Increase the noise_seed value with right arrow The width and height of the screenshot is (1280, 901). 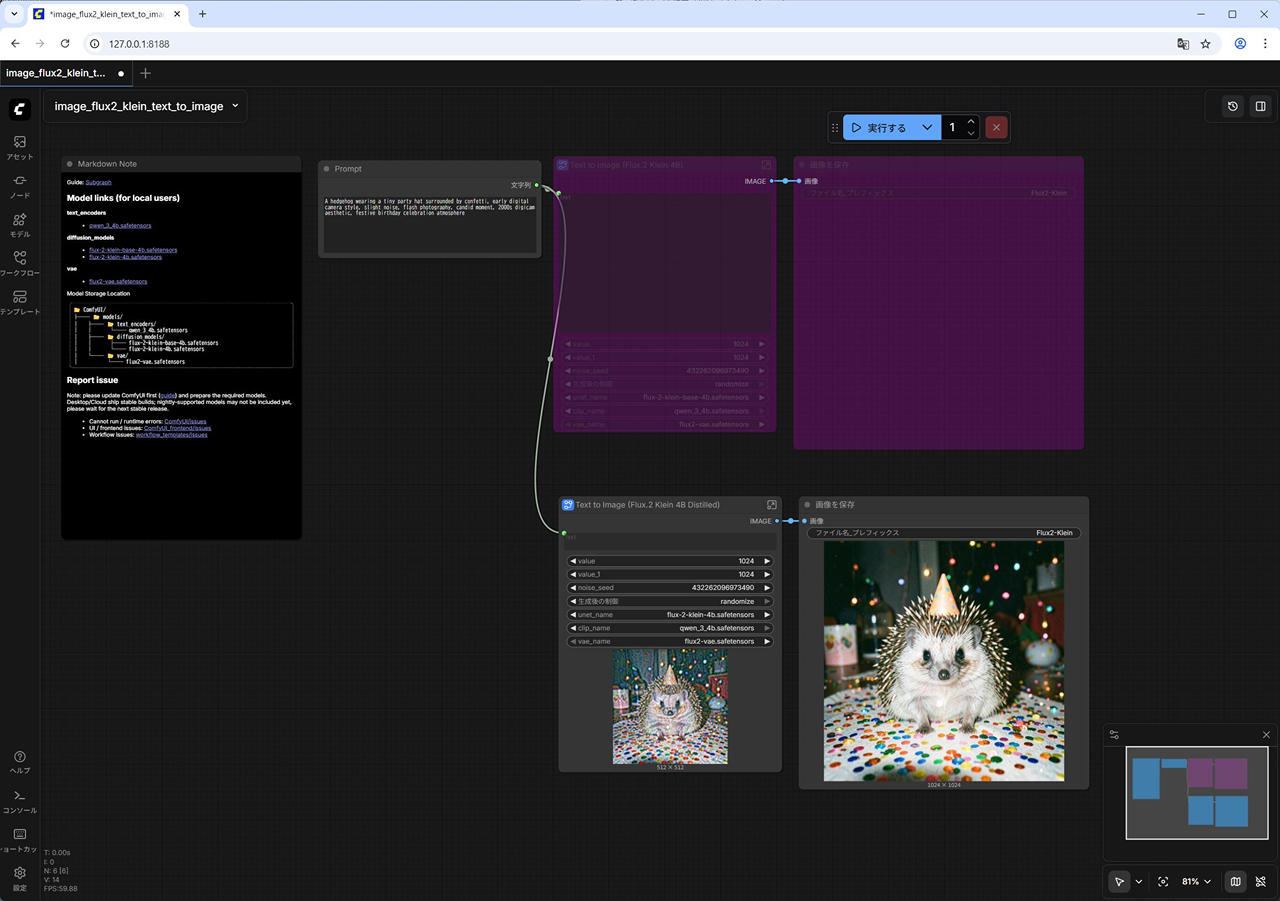[x=767, y=588]
